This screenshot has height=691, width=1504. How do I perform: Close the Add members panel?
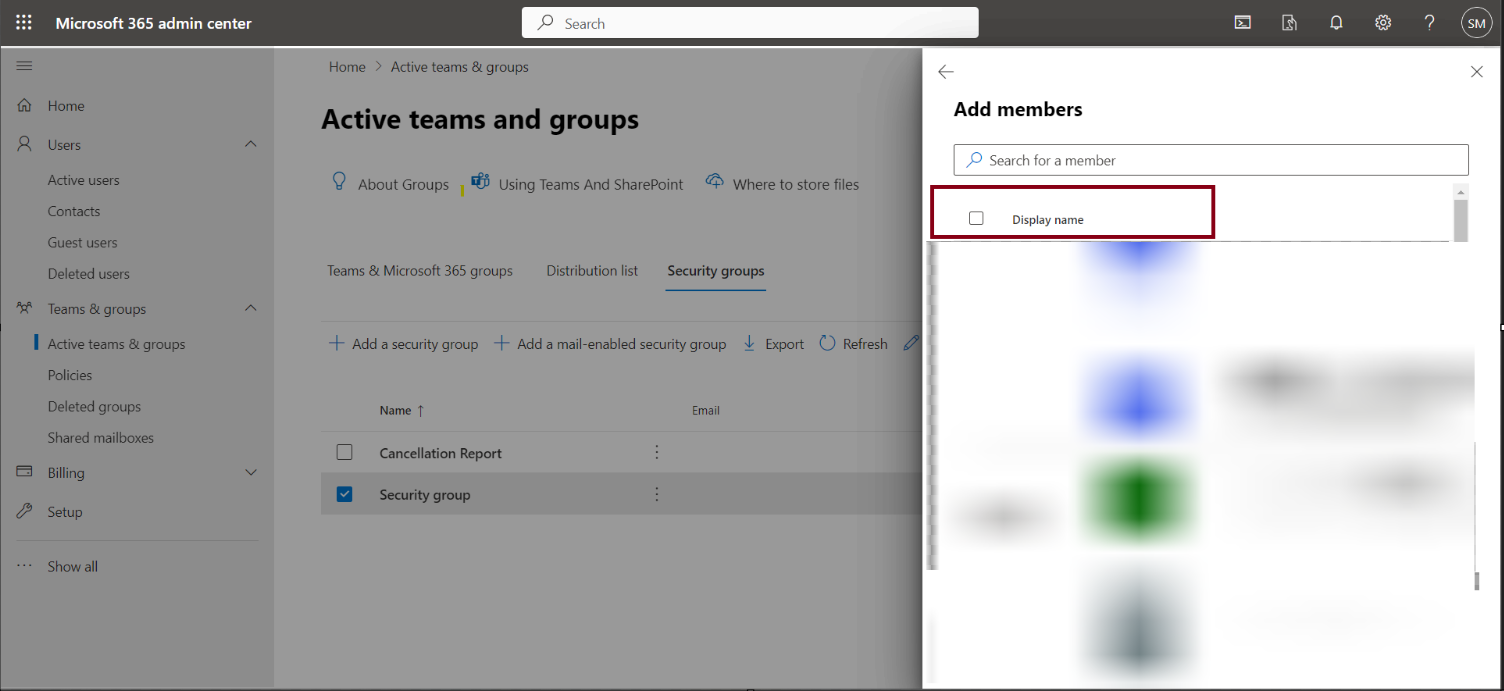click(1477, 72)
